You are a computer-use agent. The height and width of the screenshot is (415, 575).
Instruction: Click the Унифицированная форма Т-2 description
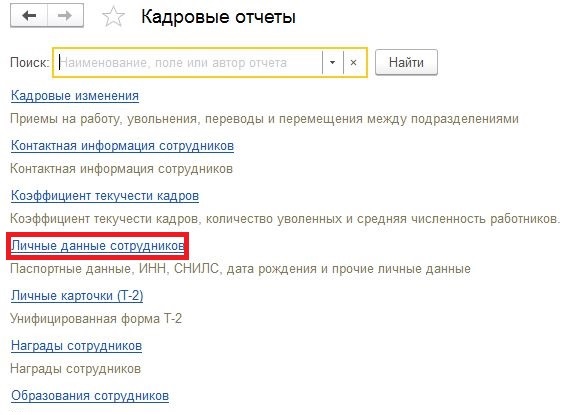pos(96,319)
